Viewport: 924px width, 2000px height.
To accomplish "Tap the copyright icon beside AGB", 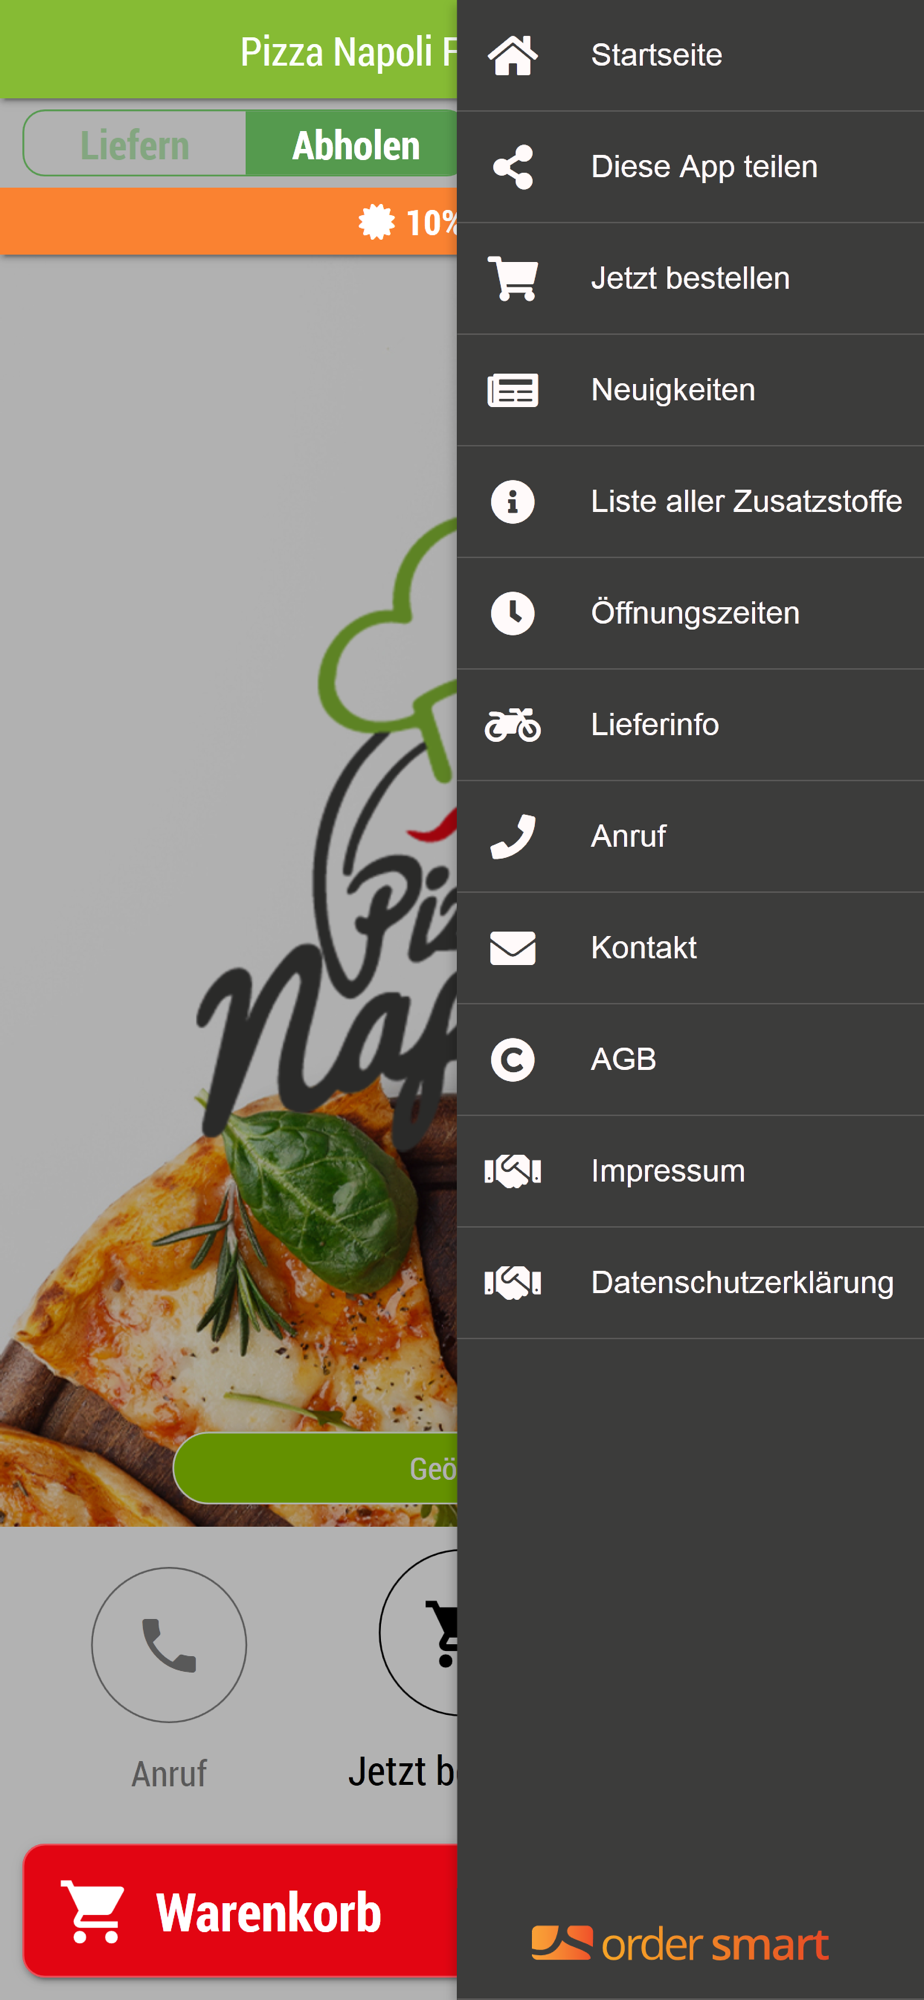I will [513, 1060].
